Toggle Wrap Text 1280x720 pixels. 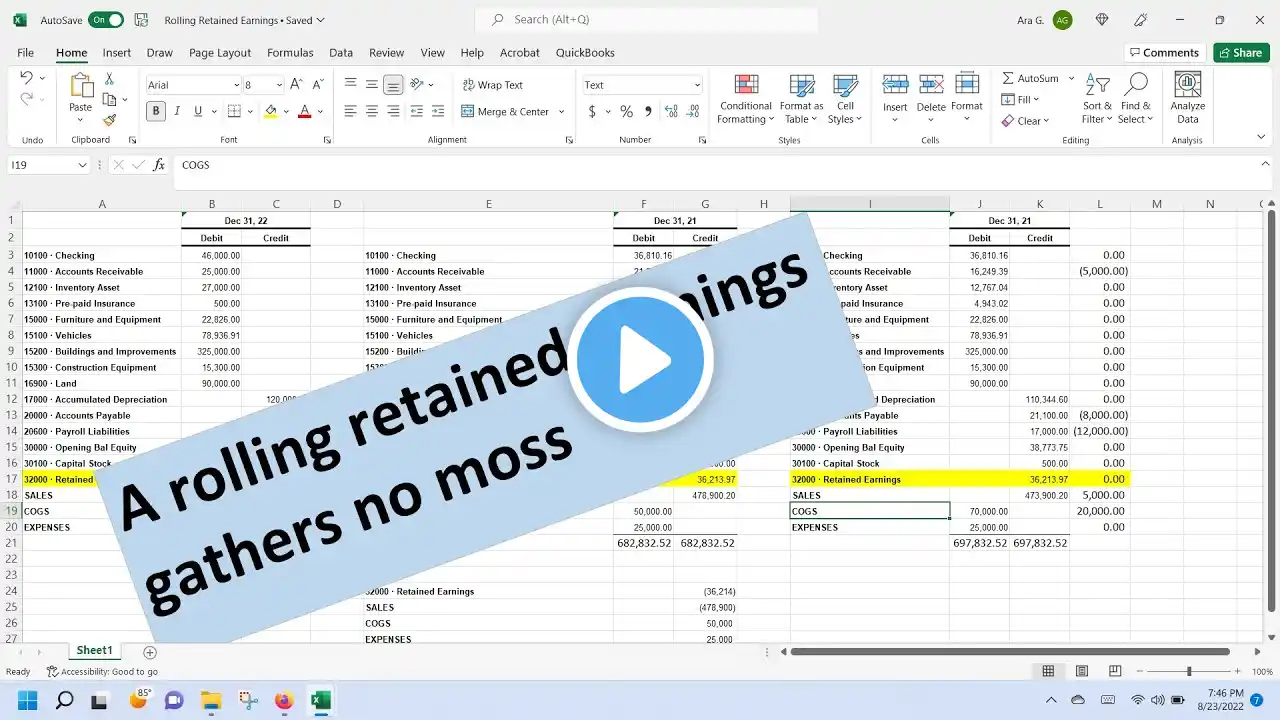point(493,85)
